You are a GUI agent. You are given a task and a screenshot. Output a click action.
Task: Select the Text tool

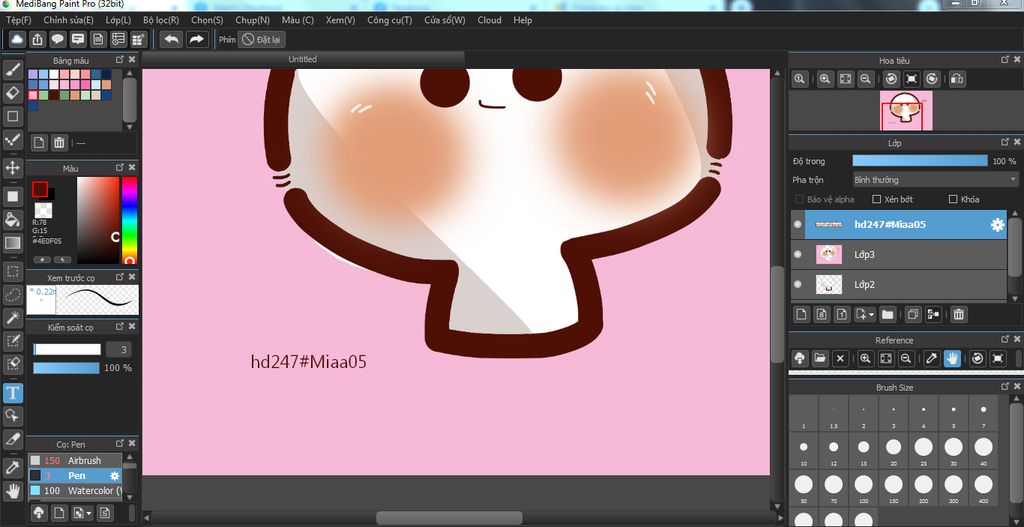pyautogui.click(x=12, y=392)
